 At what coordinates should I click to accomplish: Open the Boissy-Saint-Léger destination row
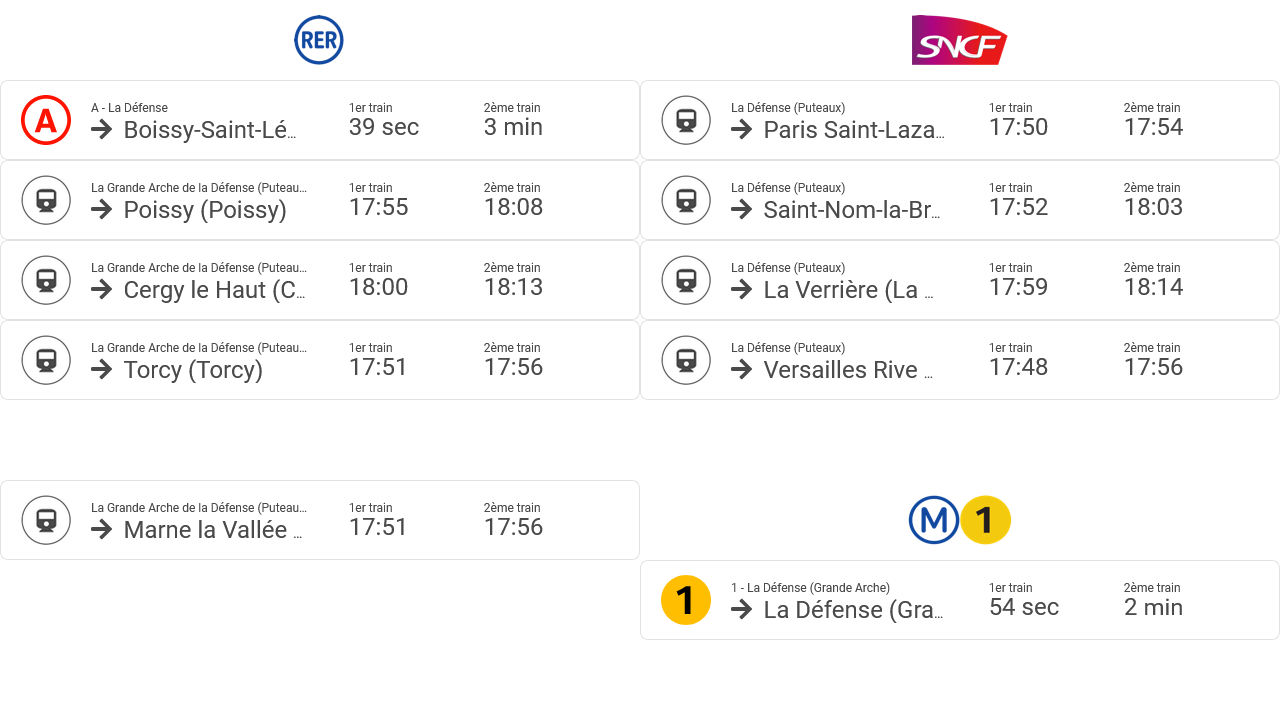(320, 120)
